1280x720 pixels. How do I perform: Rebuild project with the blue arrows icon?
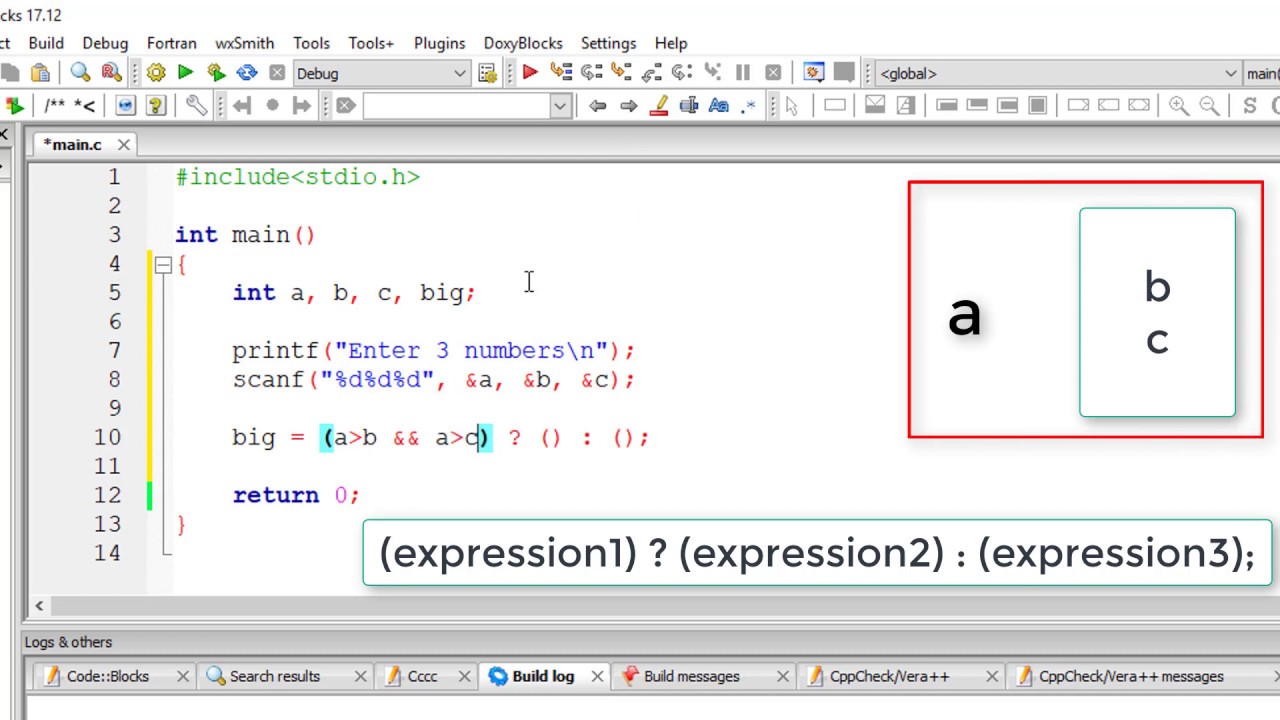[x=247, y=73]
